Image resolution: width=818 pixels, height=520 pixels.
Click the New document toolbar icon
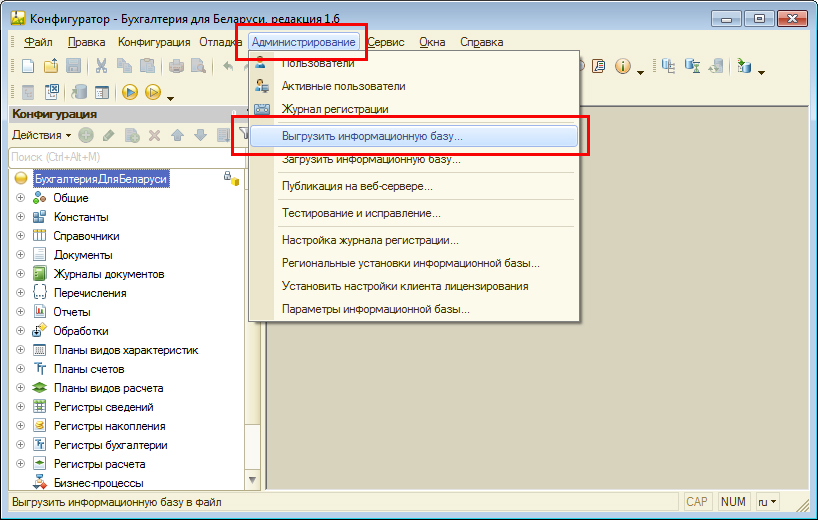(28, 67)
